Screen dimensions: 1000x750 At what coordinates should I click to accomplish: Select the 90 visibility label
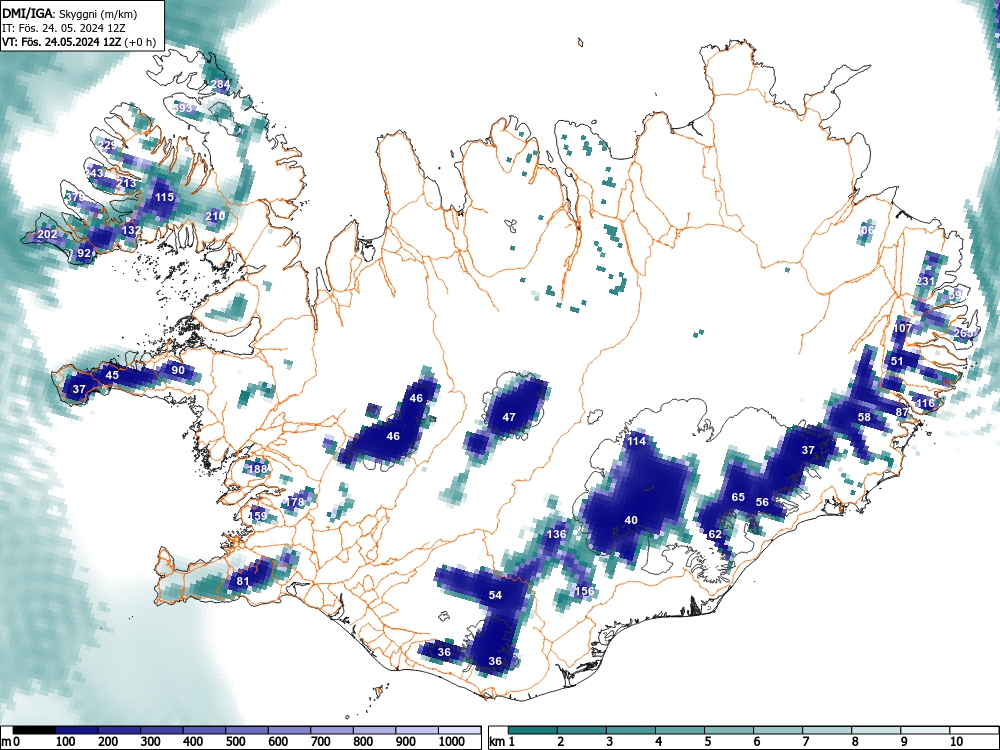(x=178, y=370)
